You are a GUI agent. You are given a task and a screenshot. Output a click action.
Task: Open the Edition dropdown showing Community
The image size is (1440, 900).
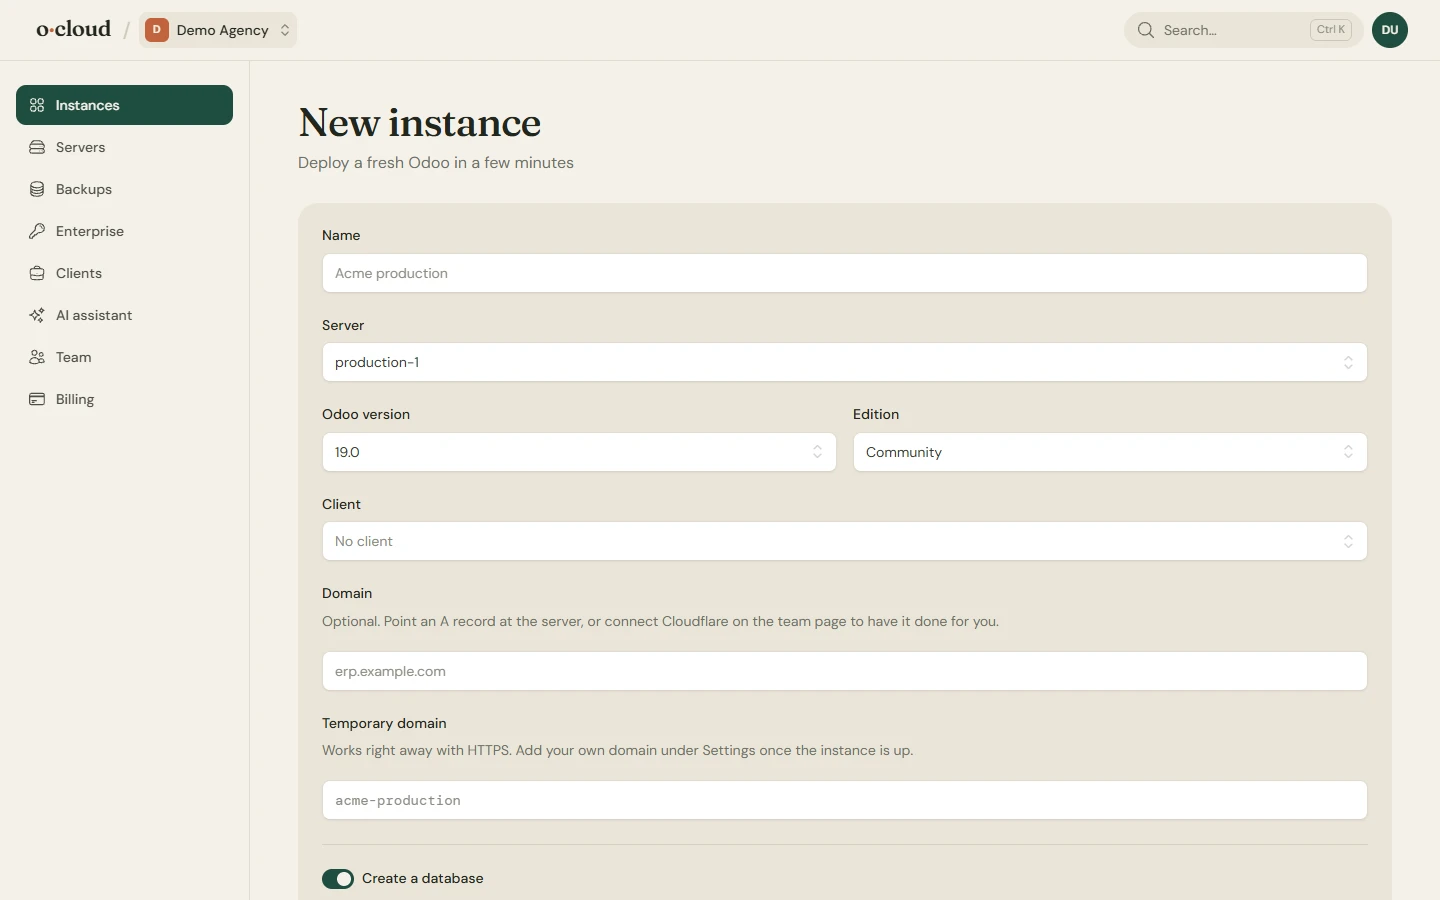click(x=1110, y=452)
